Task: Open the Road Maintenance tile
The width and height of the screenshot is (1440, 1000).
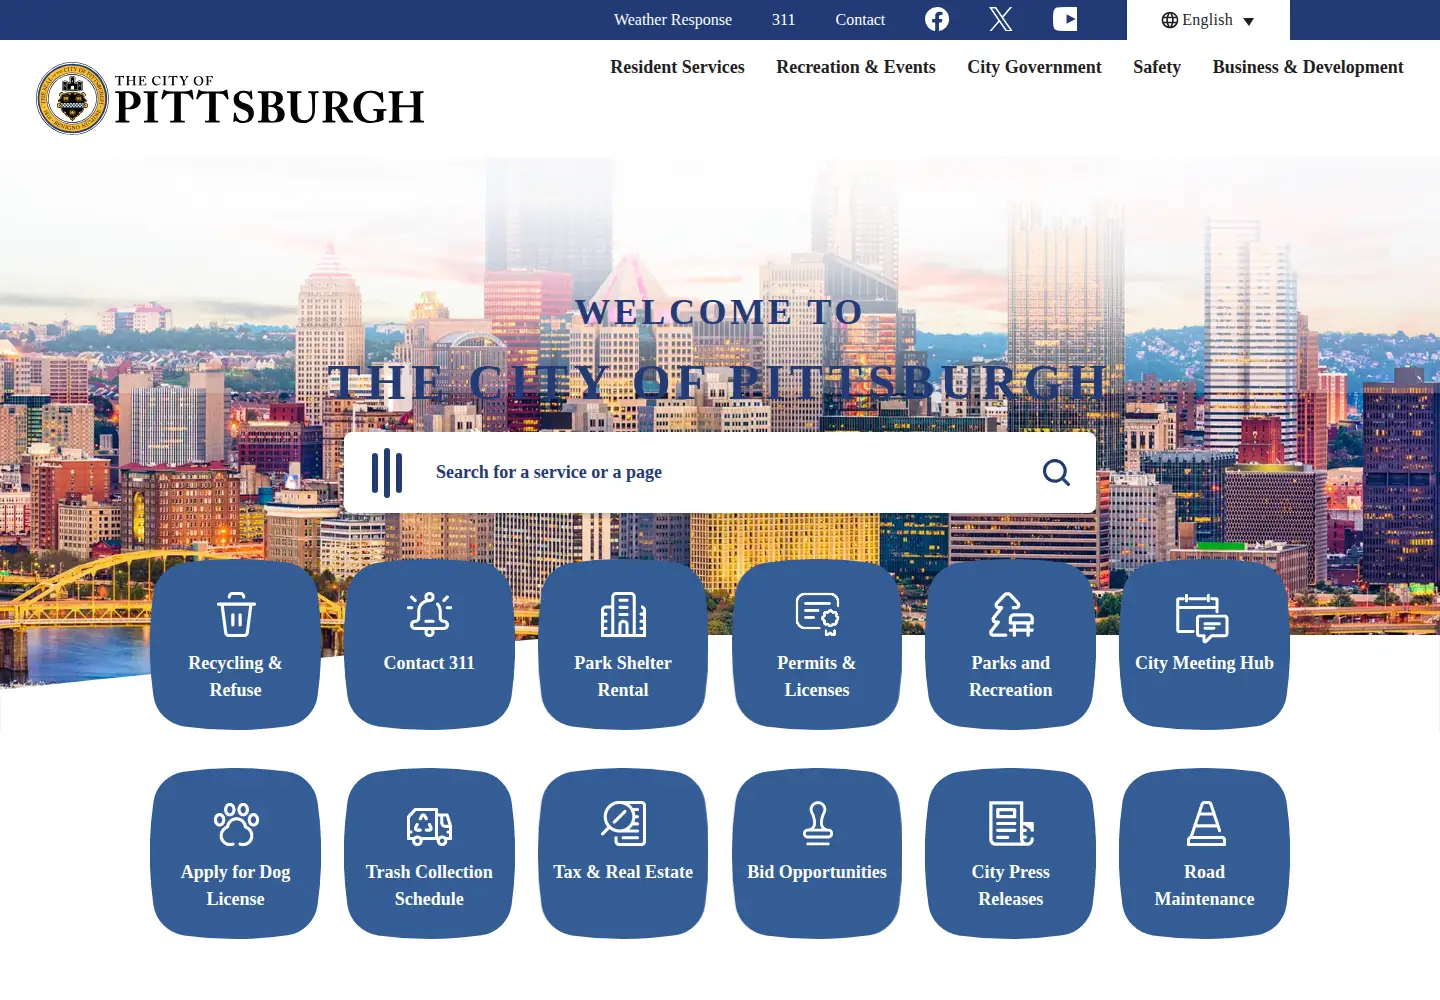Action: pos(1204,853)
